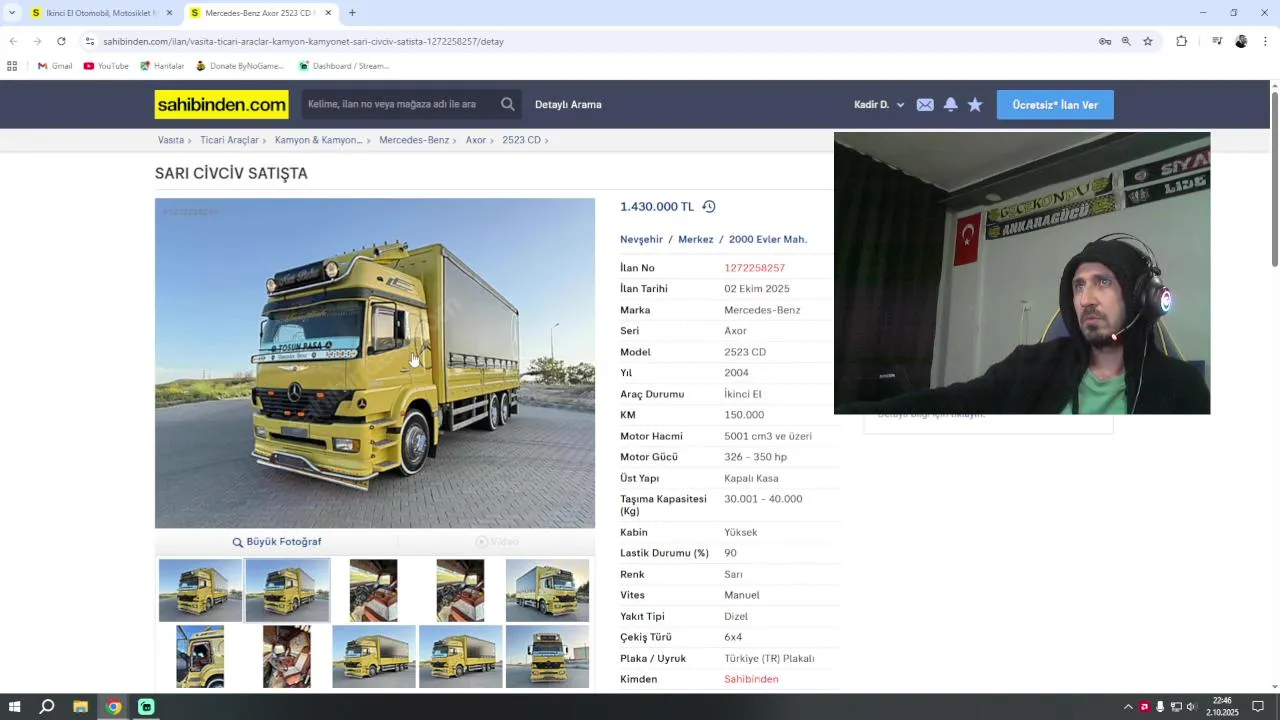Select third thumbnail showing cabin interior

tap(373, 590)
